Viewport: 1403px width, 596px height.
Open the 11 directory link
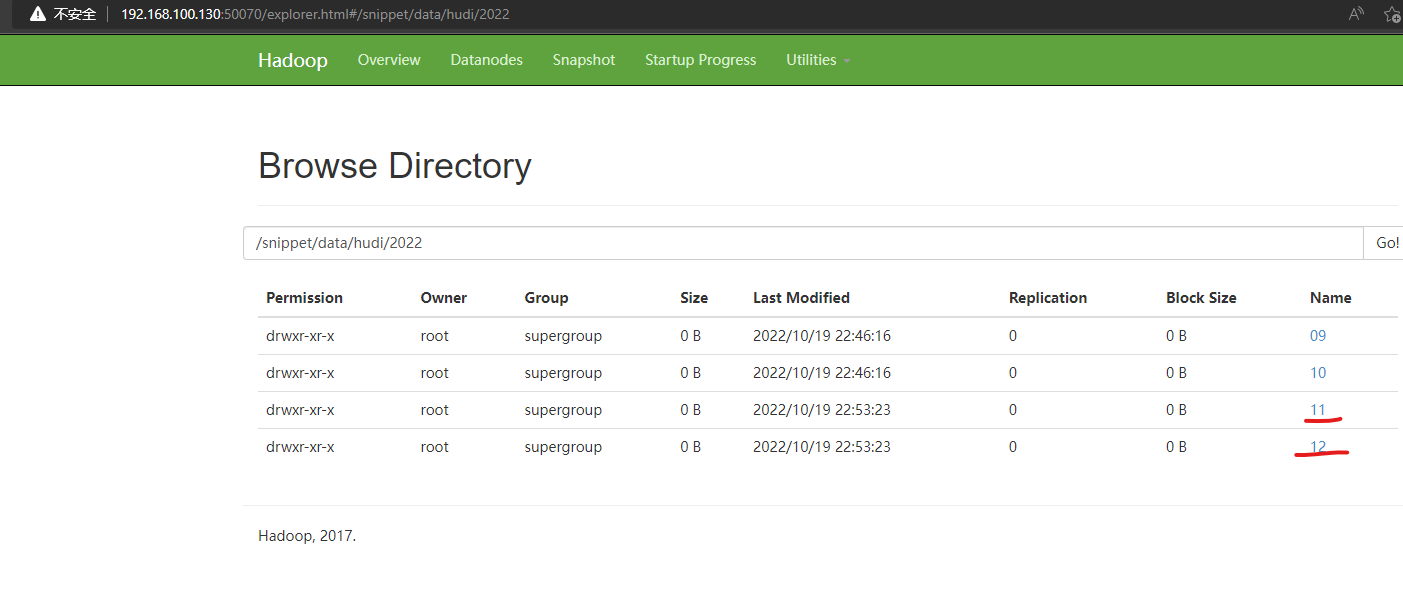tap(1318, 410)
